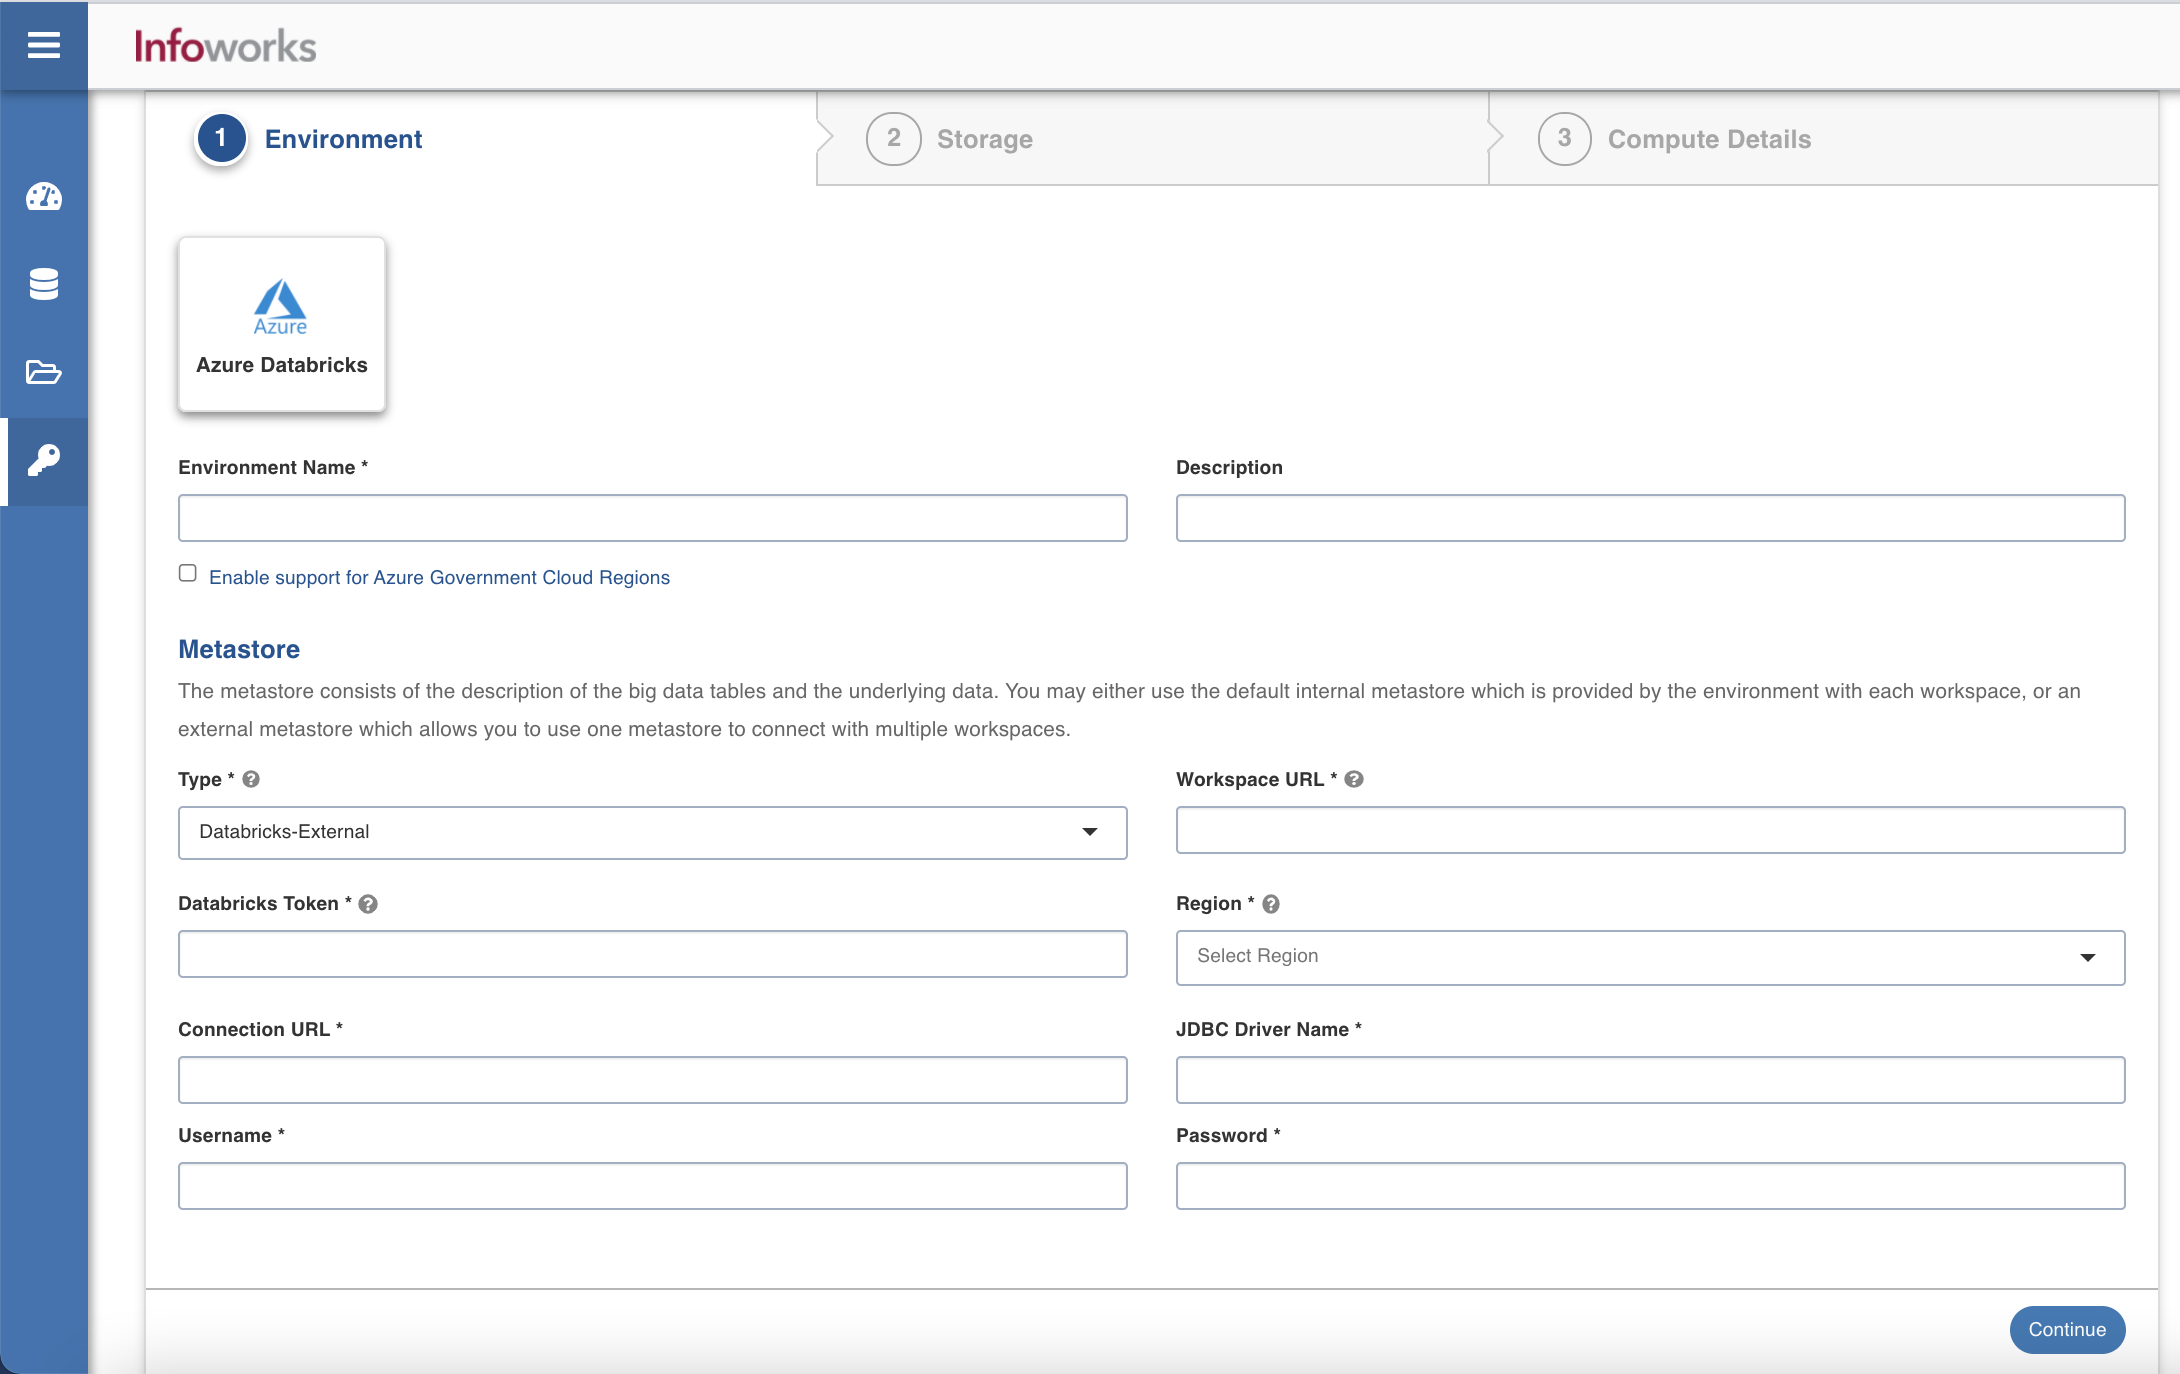The width and height of the screenshot is (2180, 1374).
Task: Click the help icon next to Databricks Token
Action: [x=368, y=904]
